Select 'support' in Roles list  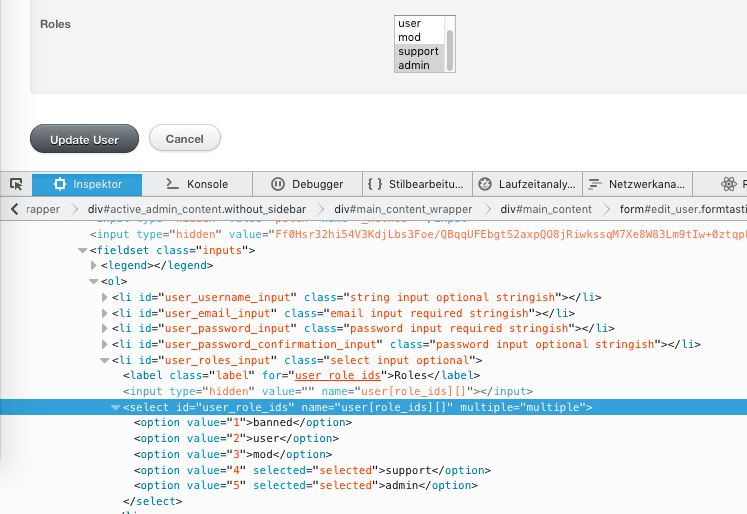click(419, 51)
